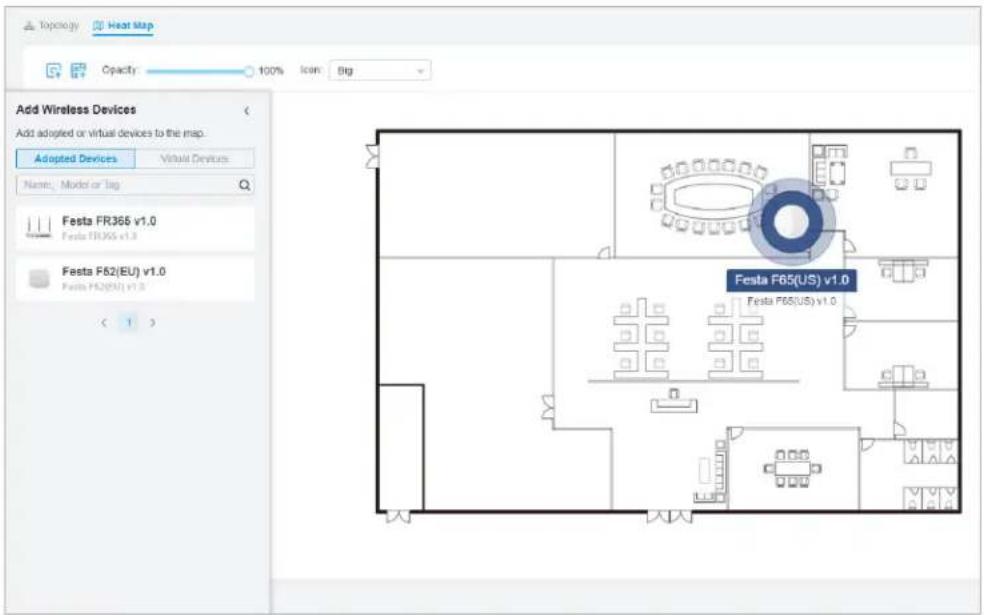Click the Festa F65(US) v1.0 blue label

pos(791,280)
